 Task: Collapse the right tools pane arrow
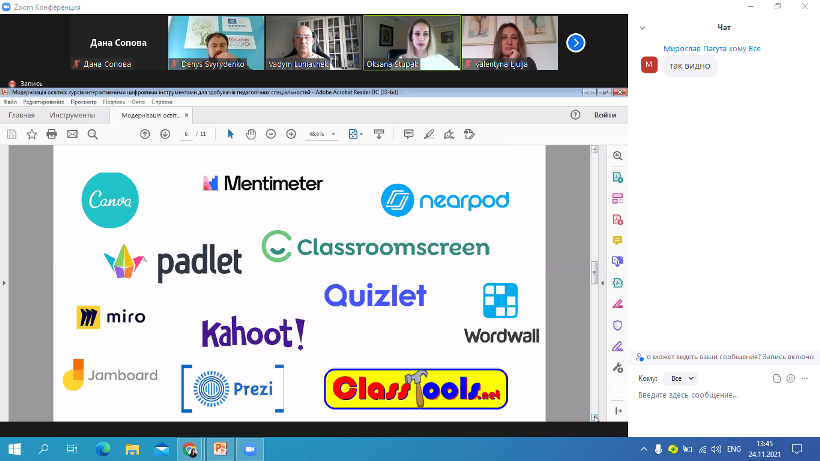[602, 283]
